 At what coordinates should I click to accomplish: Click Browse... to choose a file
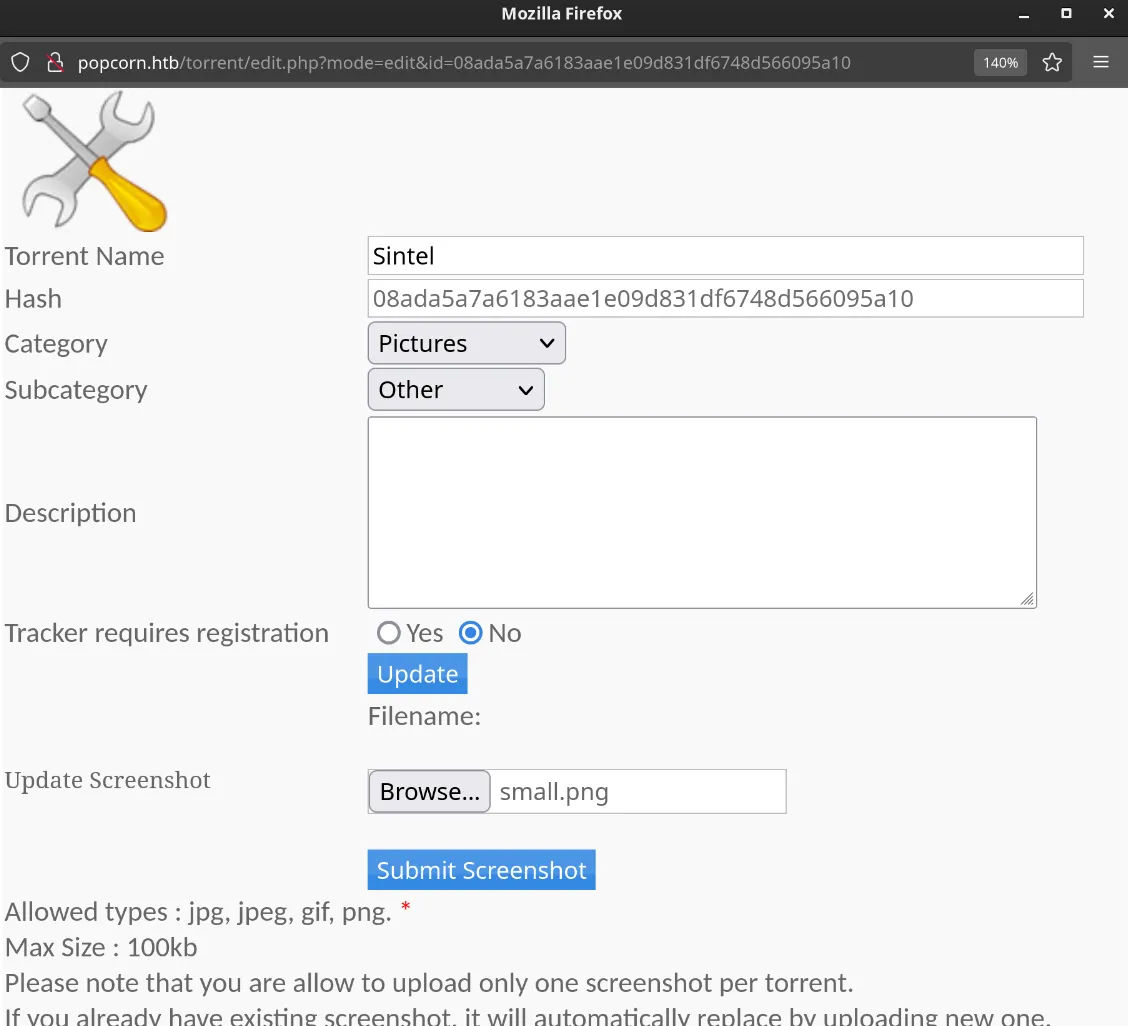(429, 792)
